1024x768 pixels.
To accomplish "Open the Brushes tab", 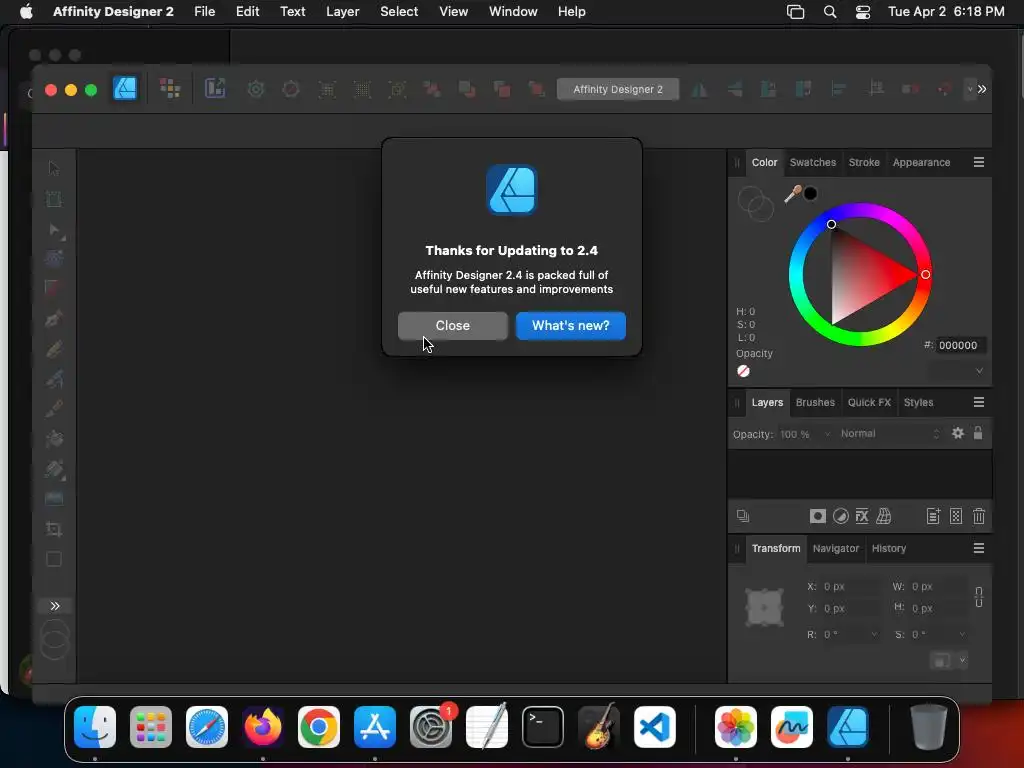I will [x=815, y=402].
